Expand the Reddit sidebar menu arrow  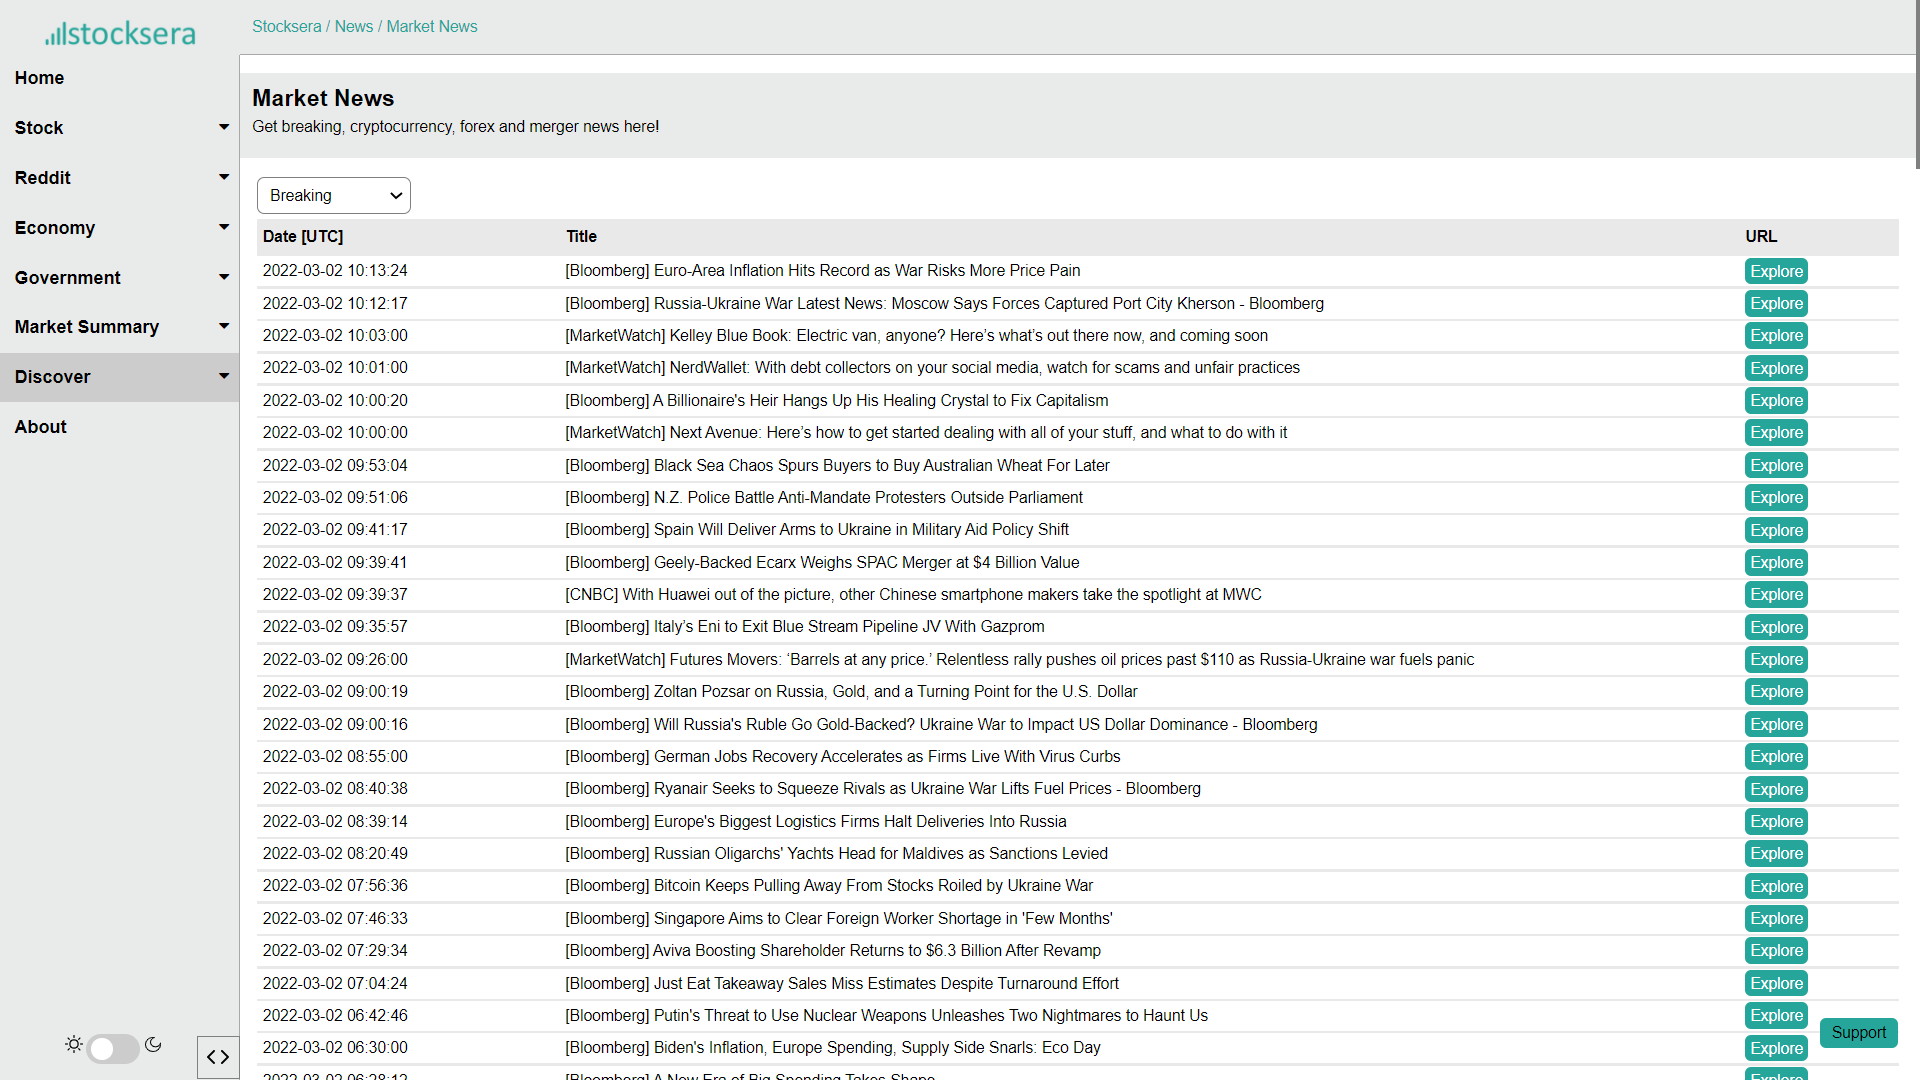coord(224,177)
